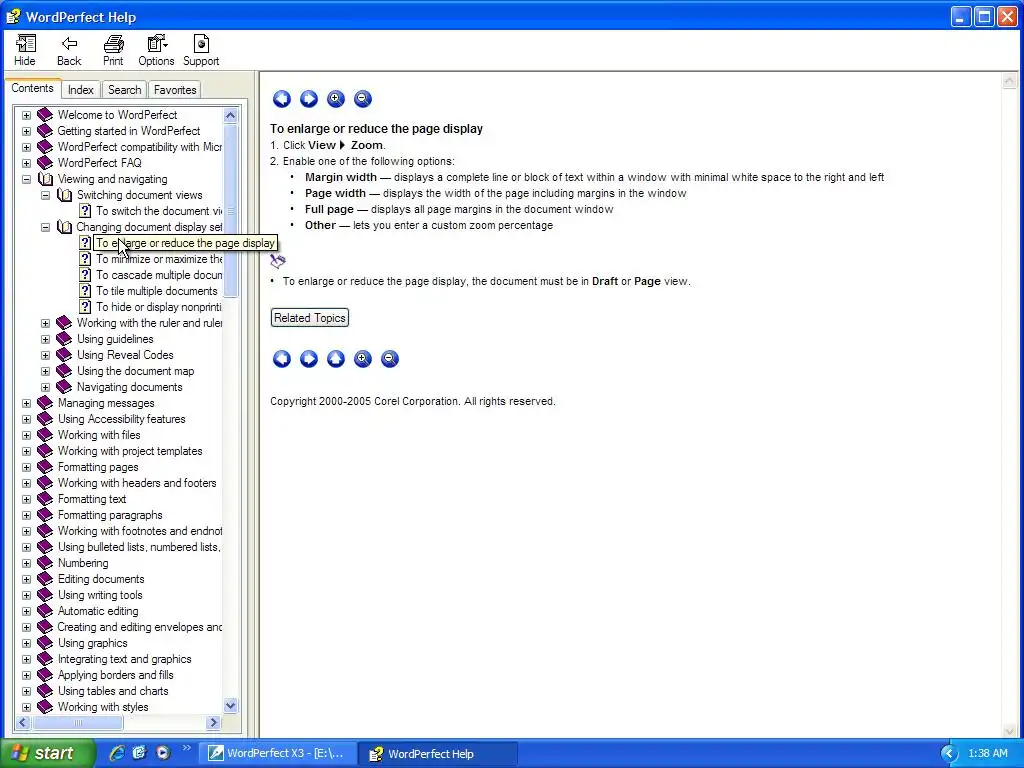Image resolution: width=1024 pixels, height=768 pixels.
Task: Select Applying borders and fills item
Action: [x=116, y=675]
